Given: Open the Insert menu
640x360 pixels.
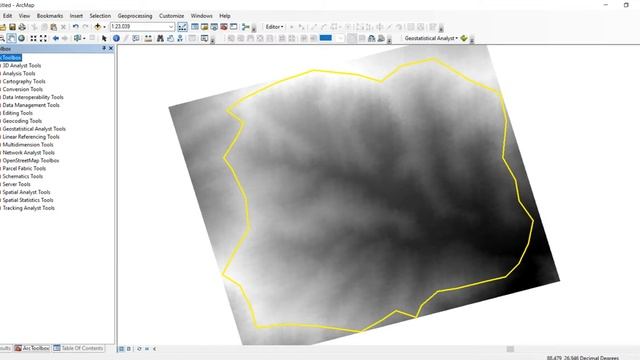Looking at the screenshot, I should point(76,16).
